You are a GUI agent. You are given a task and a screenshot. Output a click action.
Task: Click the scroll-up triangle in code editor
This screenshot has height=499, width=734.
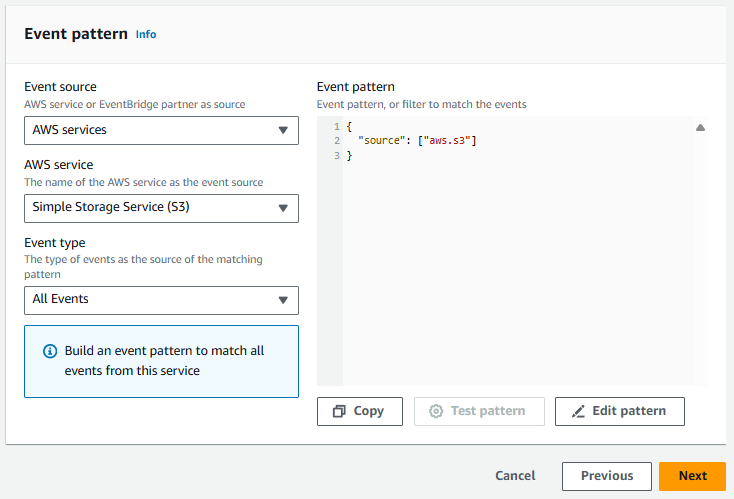pos(700,127)
